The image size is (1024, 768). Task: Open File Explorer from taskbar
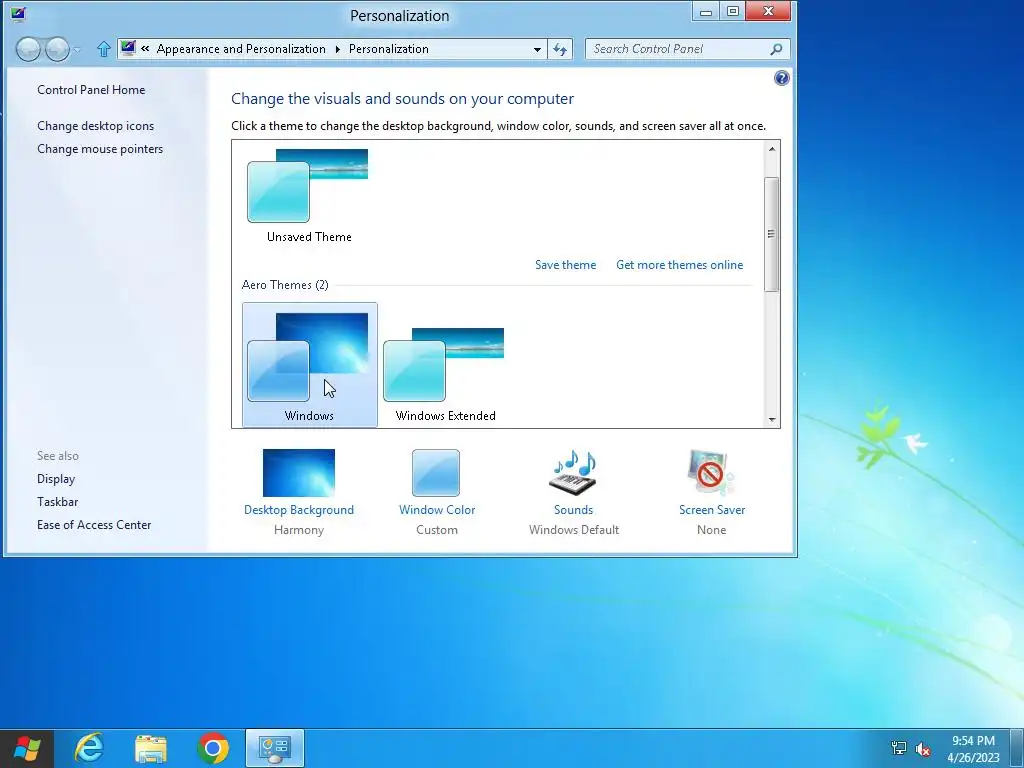[151, 749]
